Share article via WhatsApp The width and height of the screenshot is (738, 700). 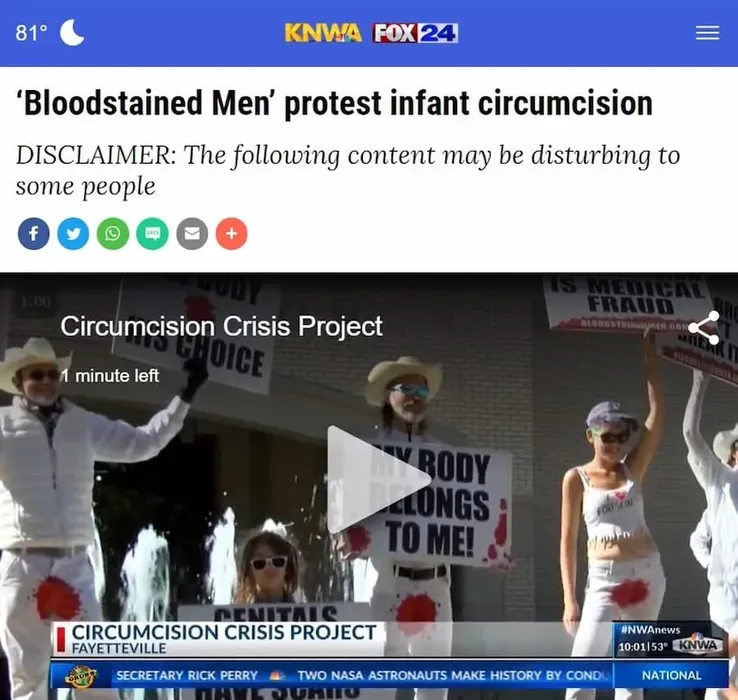[113, 233]
